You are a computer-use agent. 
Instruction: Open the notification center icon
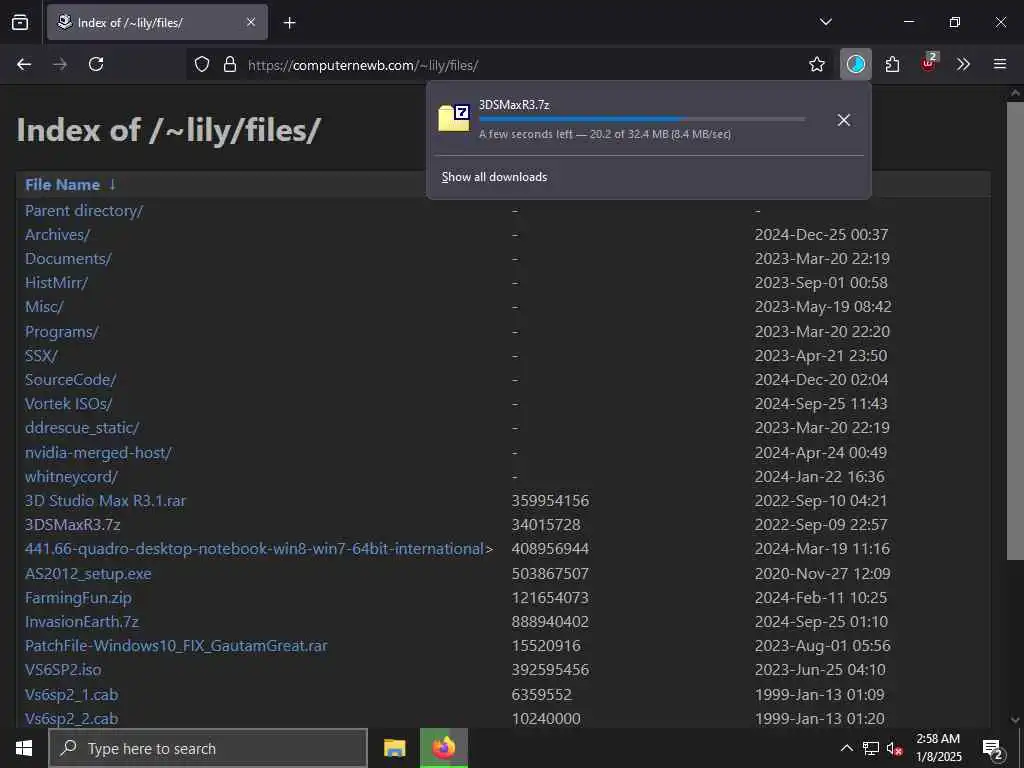(x=993, y=749)
